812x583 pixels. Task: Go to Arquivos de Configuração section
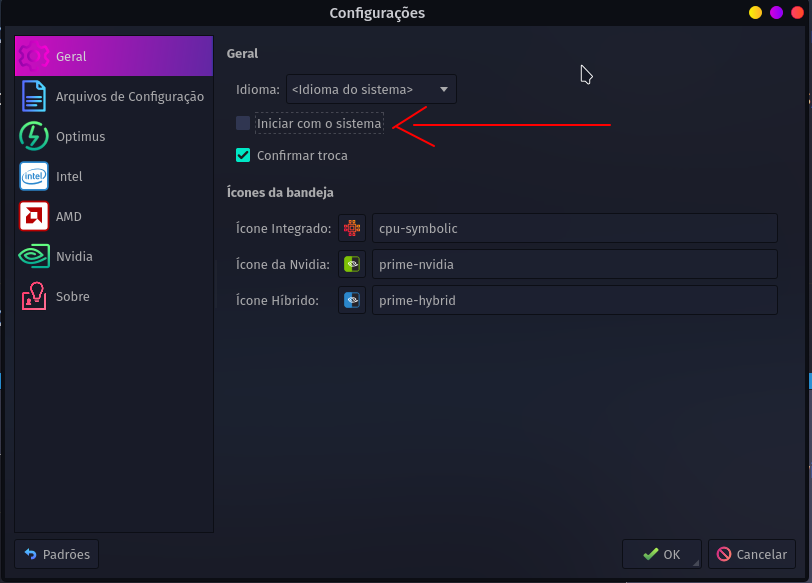coord(114,96)
